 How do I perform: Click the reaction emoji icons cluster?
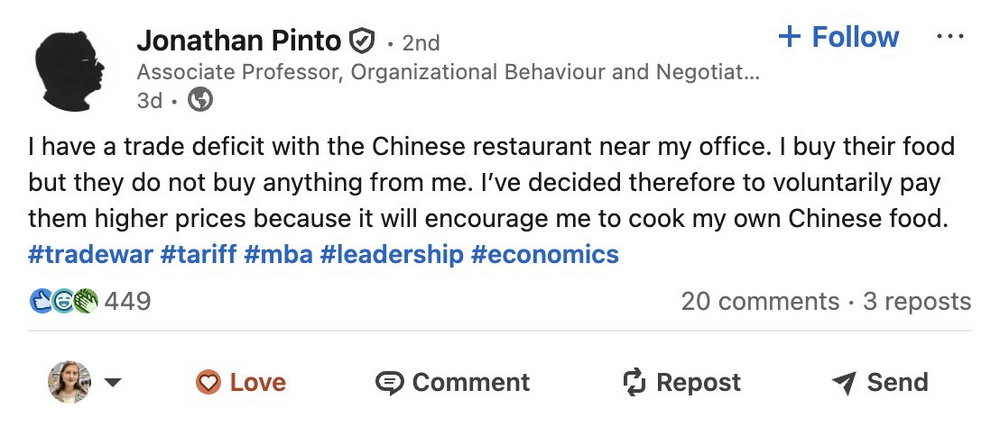tap(64, 301)
